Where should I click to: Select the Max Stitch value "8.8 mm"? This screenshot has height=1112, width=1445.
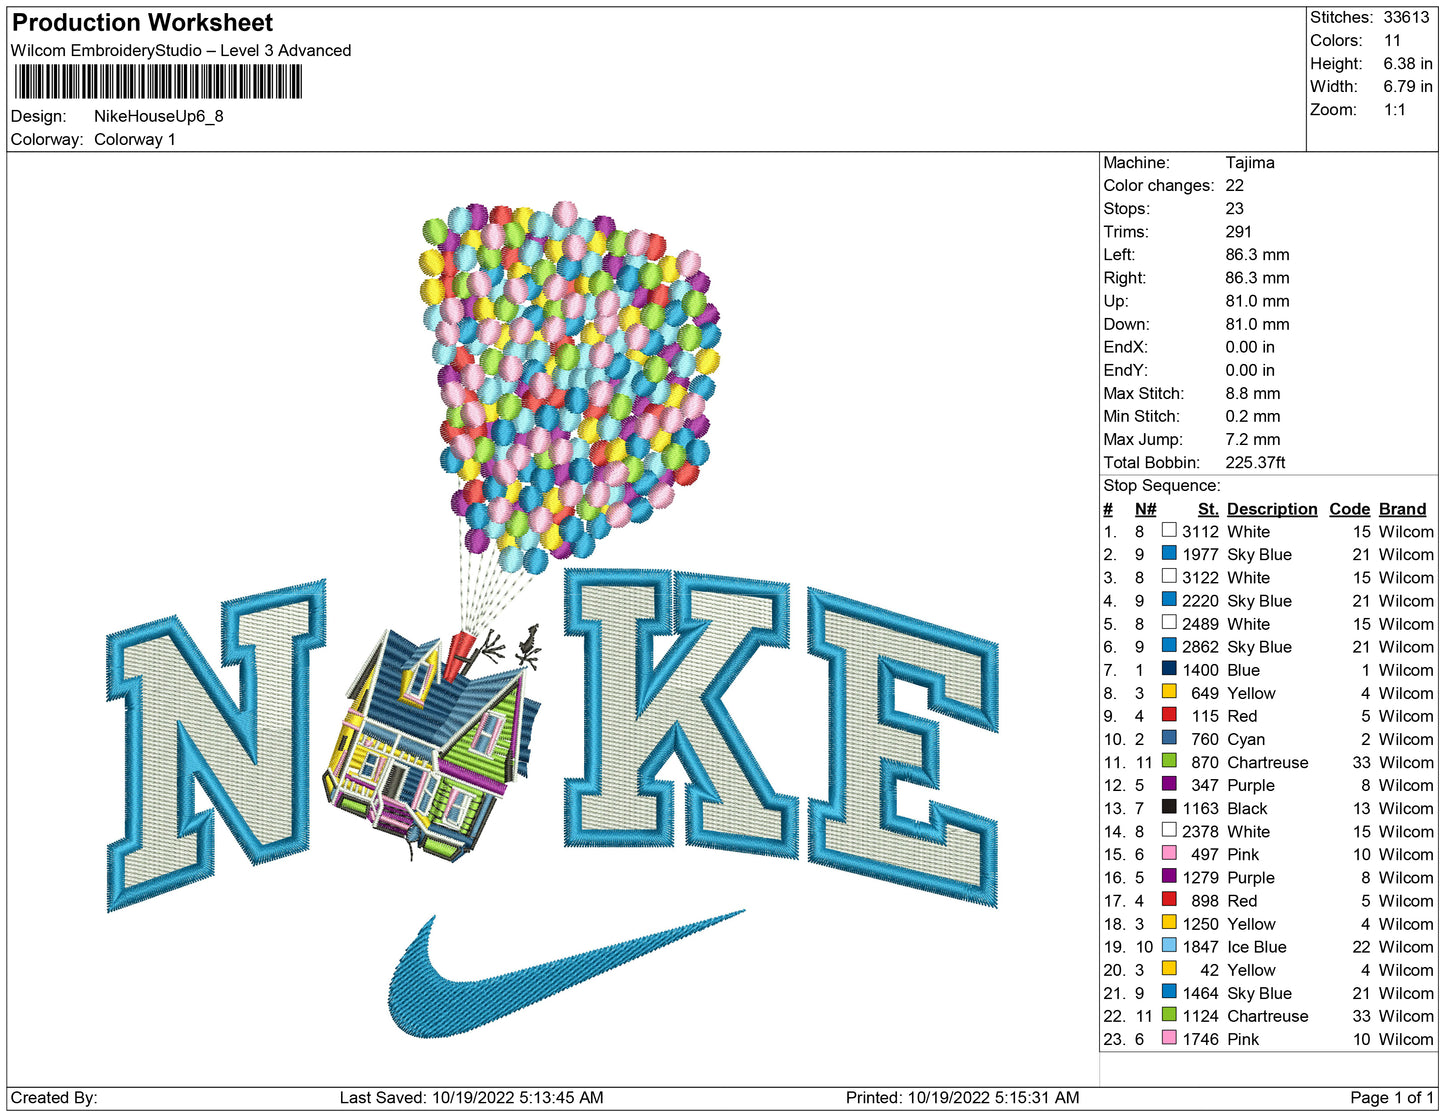click(1253, 393)
